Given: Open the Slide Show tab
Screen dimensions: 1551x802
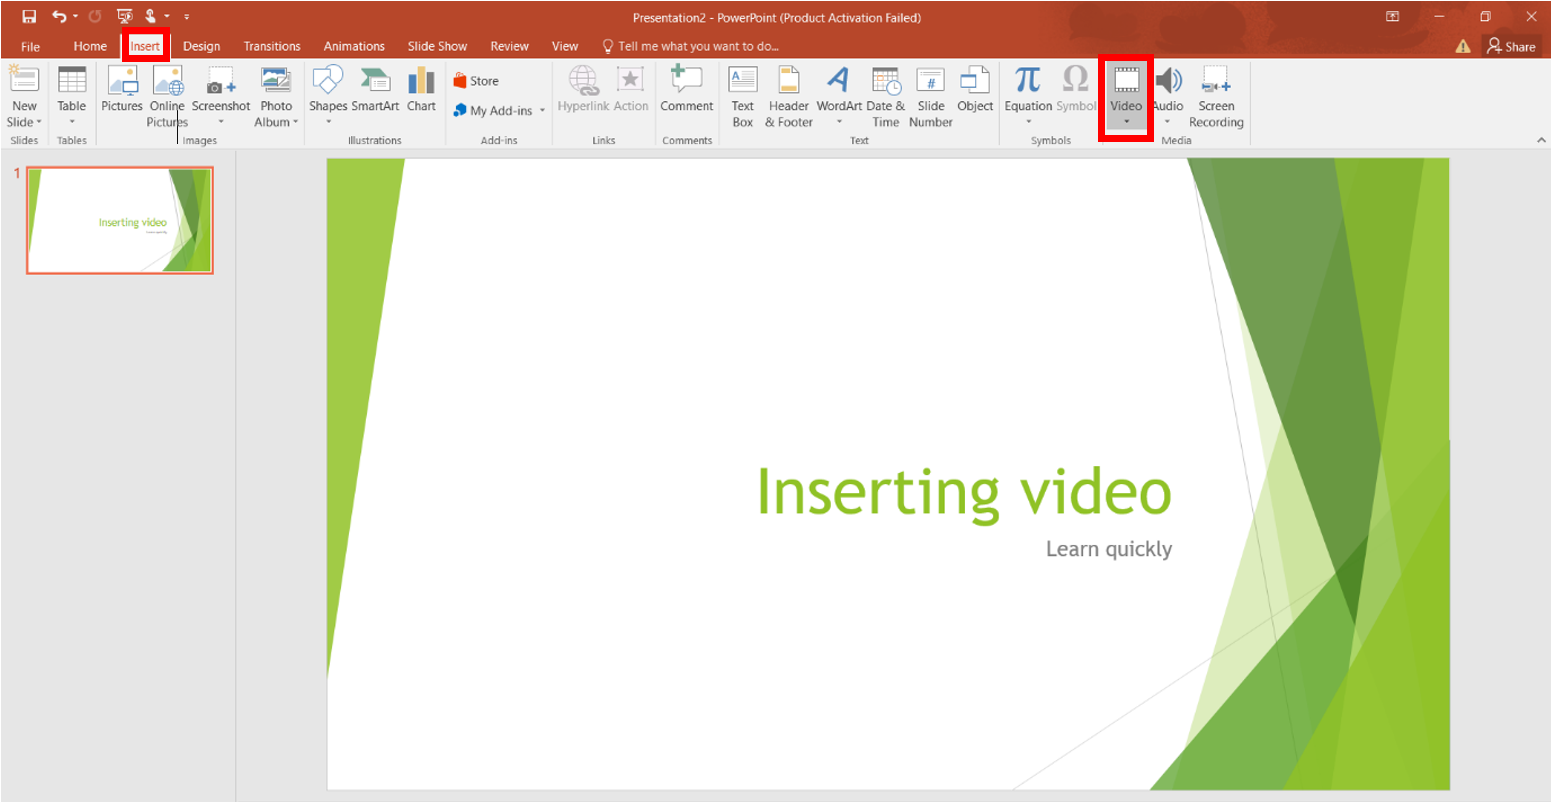Looking at the screenshot, I should coord(437,46).
